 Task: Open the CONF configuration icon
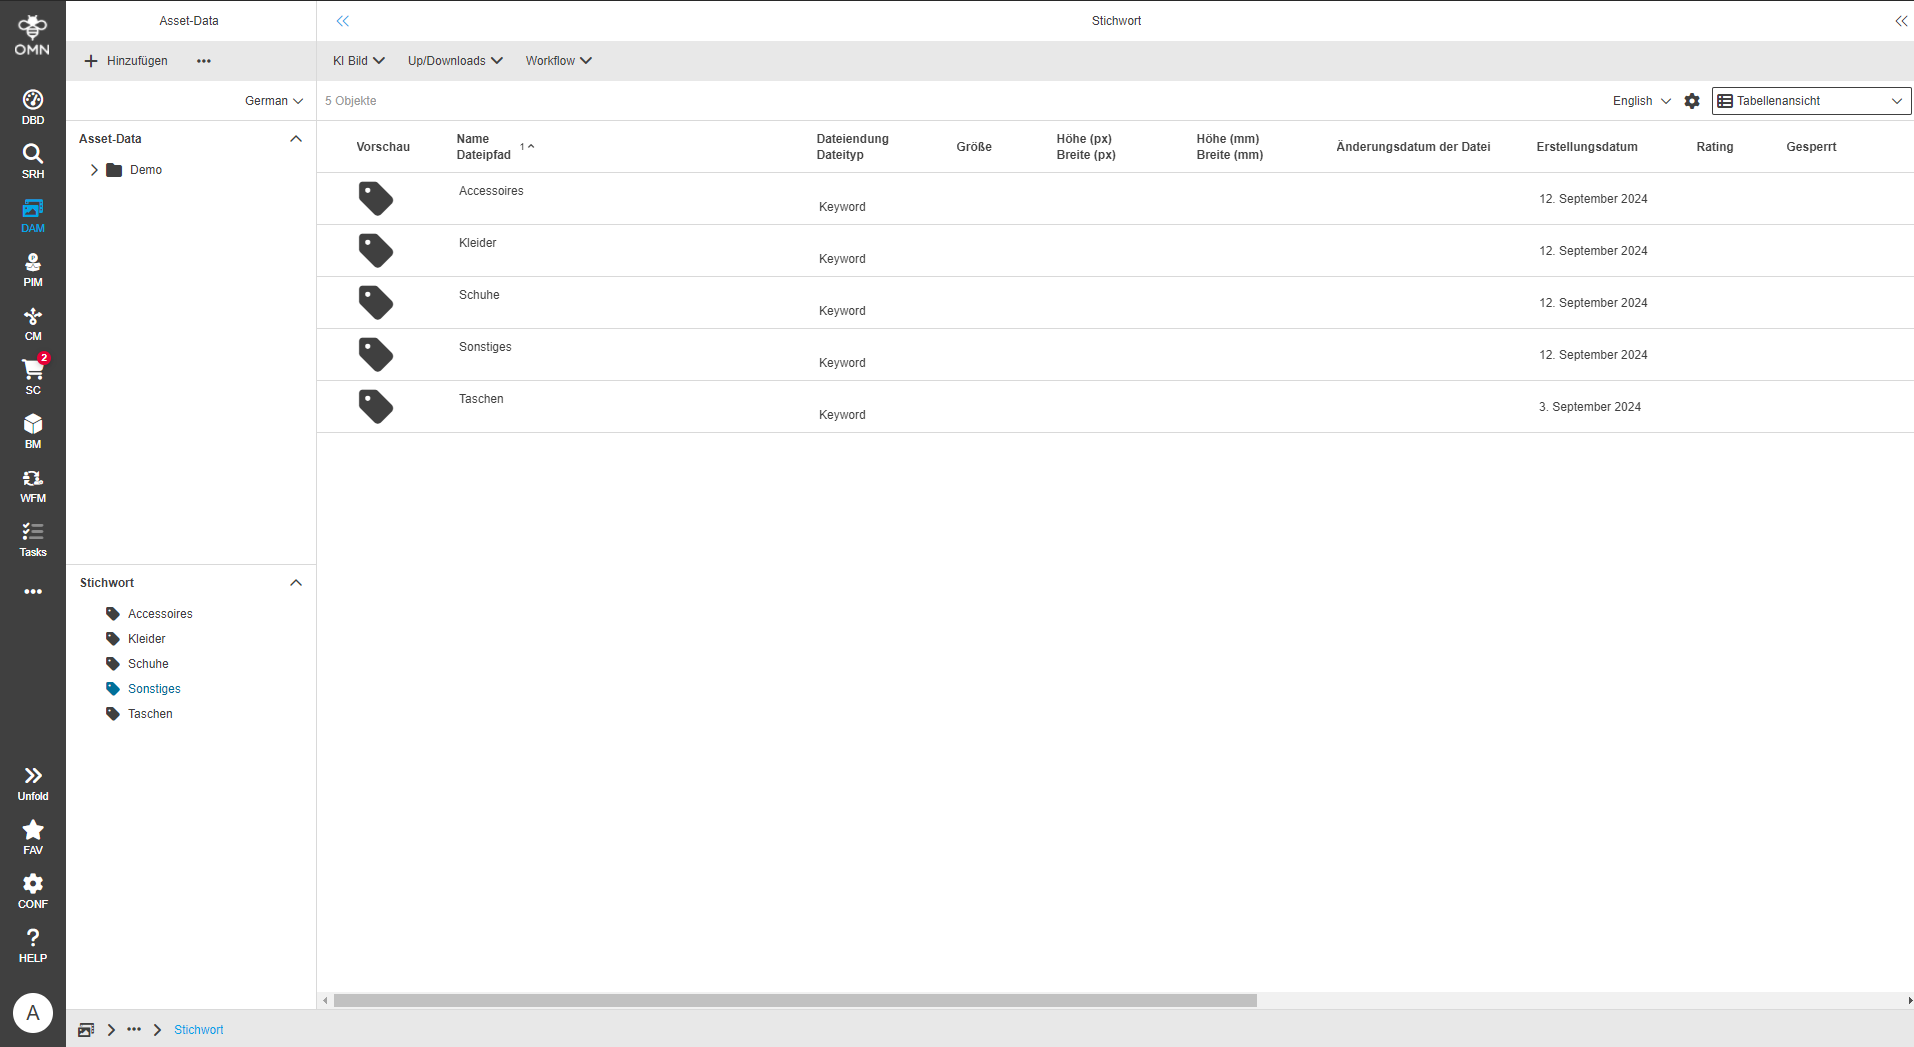tap(32, 887)
